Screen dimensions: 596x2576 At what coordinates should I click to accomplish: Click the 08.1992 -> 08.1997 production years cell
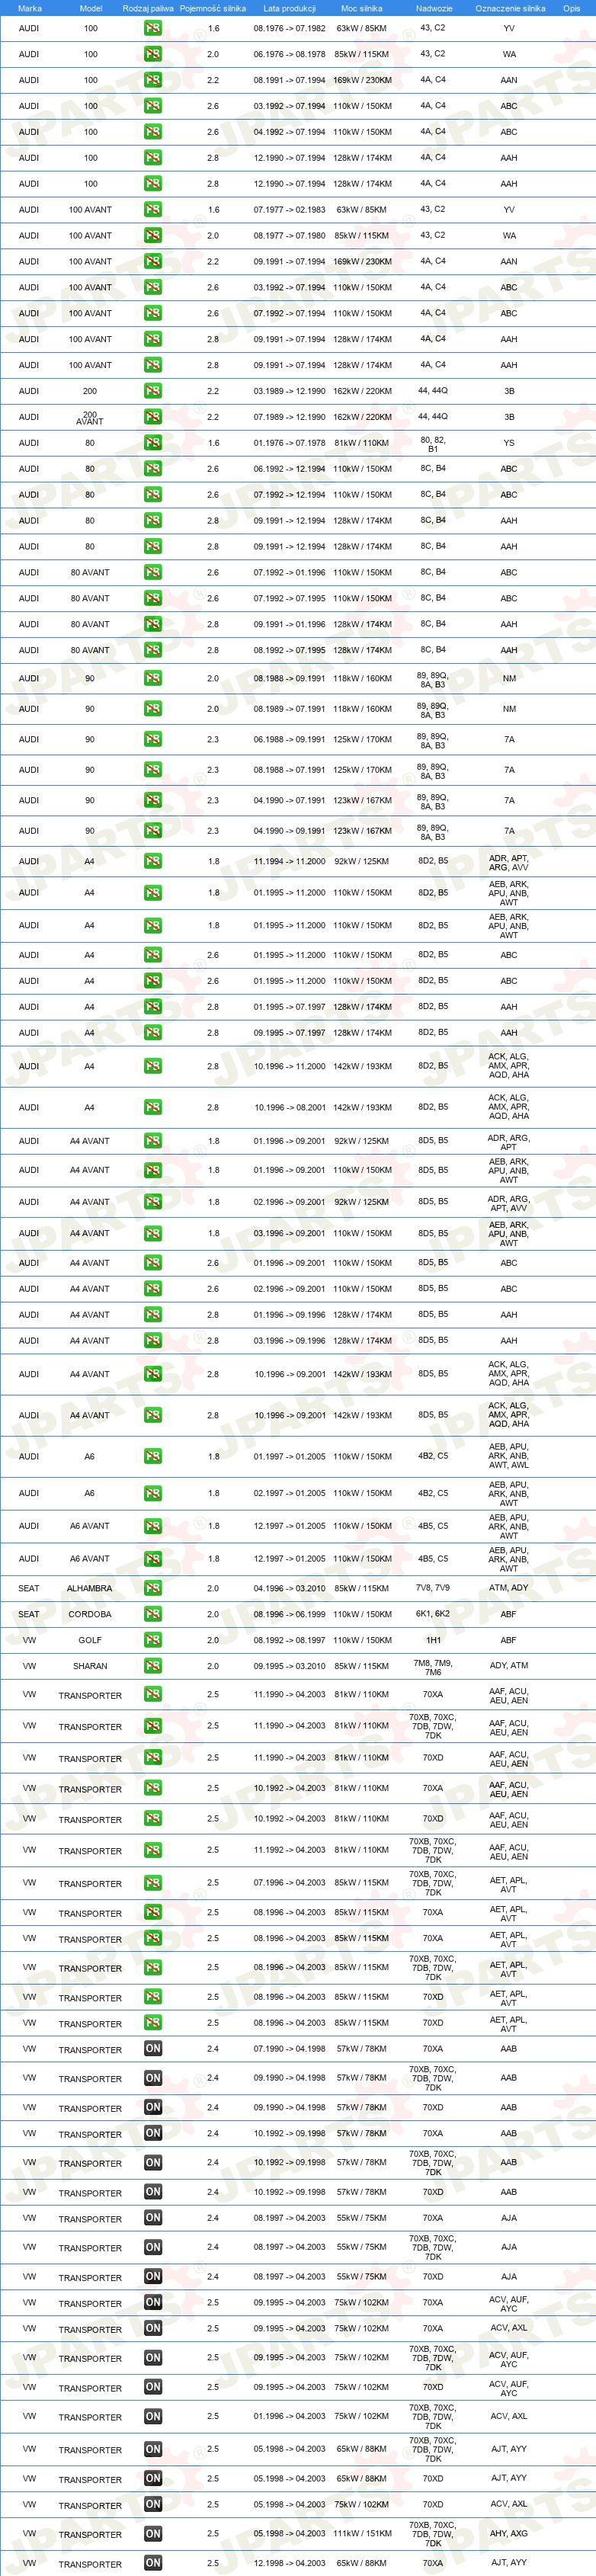pyautogui.click(x=289, y=1640)
